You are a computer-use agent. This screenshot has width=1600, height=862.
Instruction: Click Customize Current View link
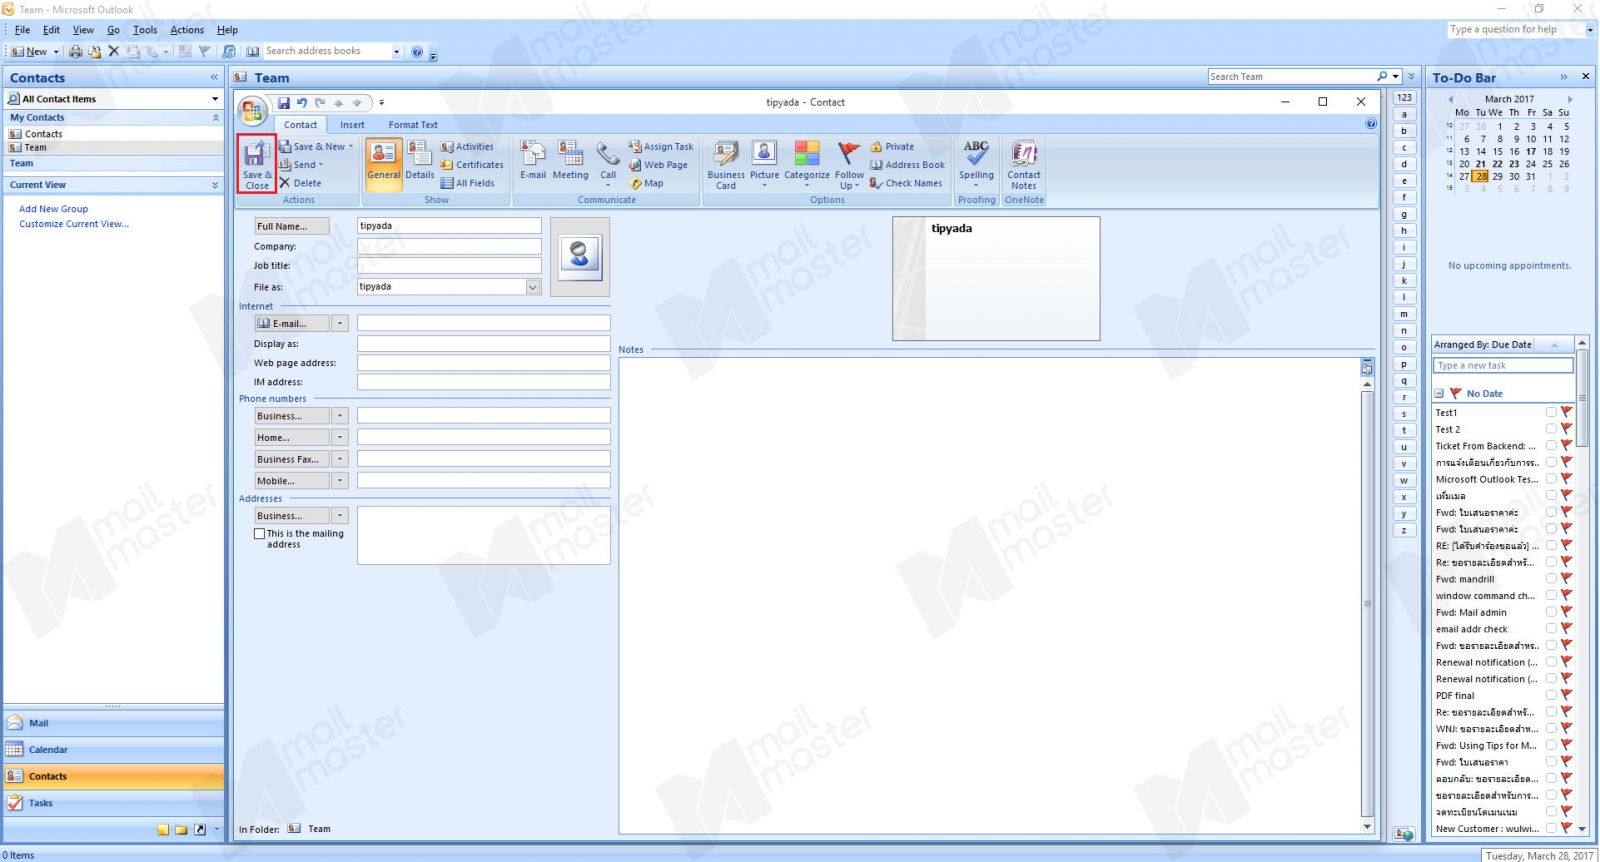[74, 224]
